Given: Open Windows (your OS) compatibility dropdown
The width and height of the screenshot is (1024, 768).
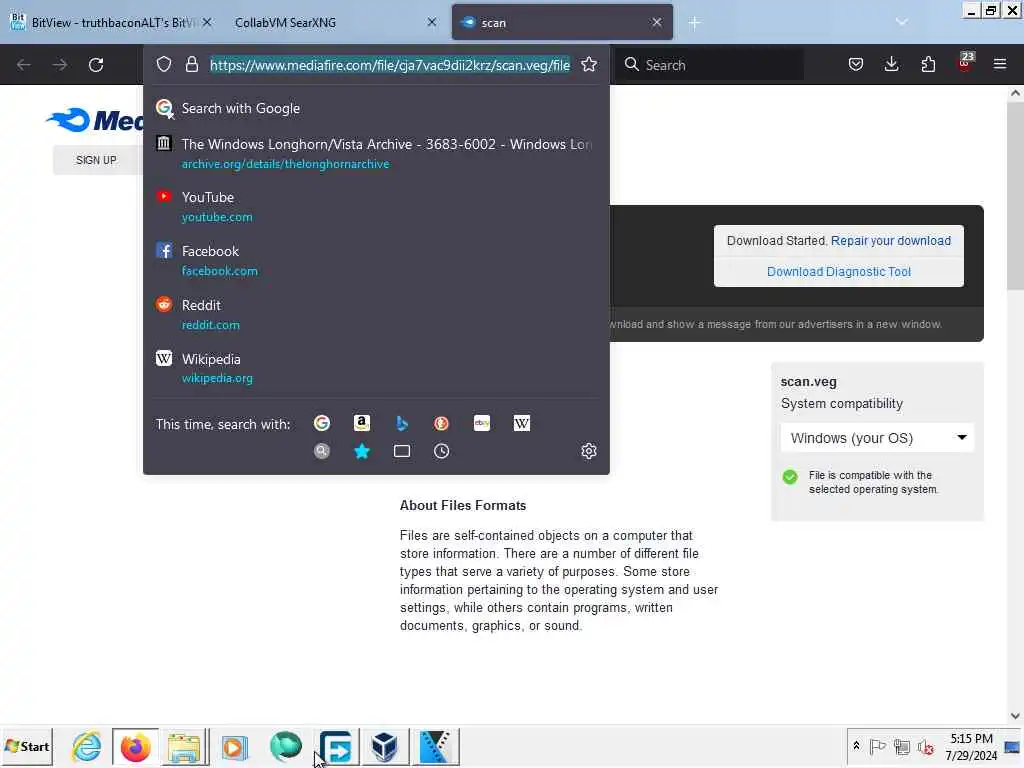Looking at the screenshot, I should 877,438.
